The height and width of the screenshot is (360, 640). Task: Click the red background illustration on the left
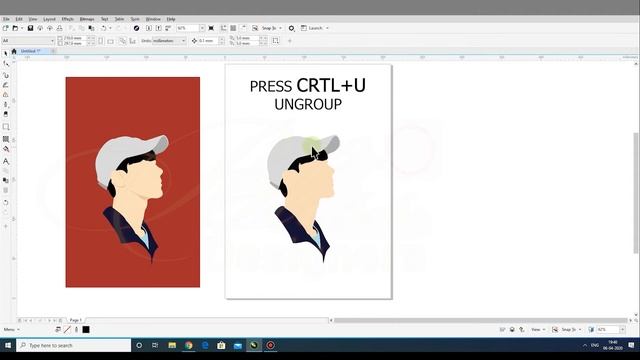[x=133, y=182]
